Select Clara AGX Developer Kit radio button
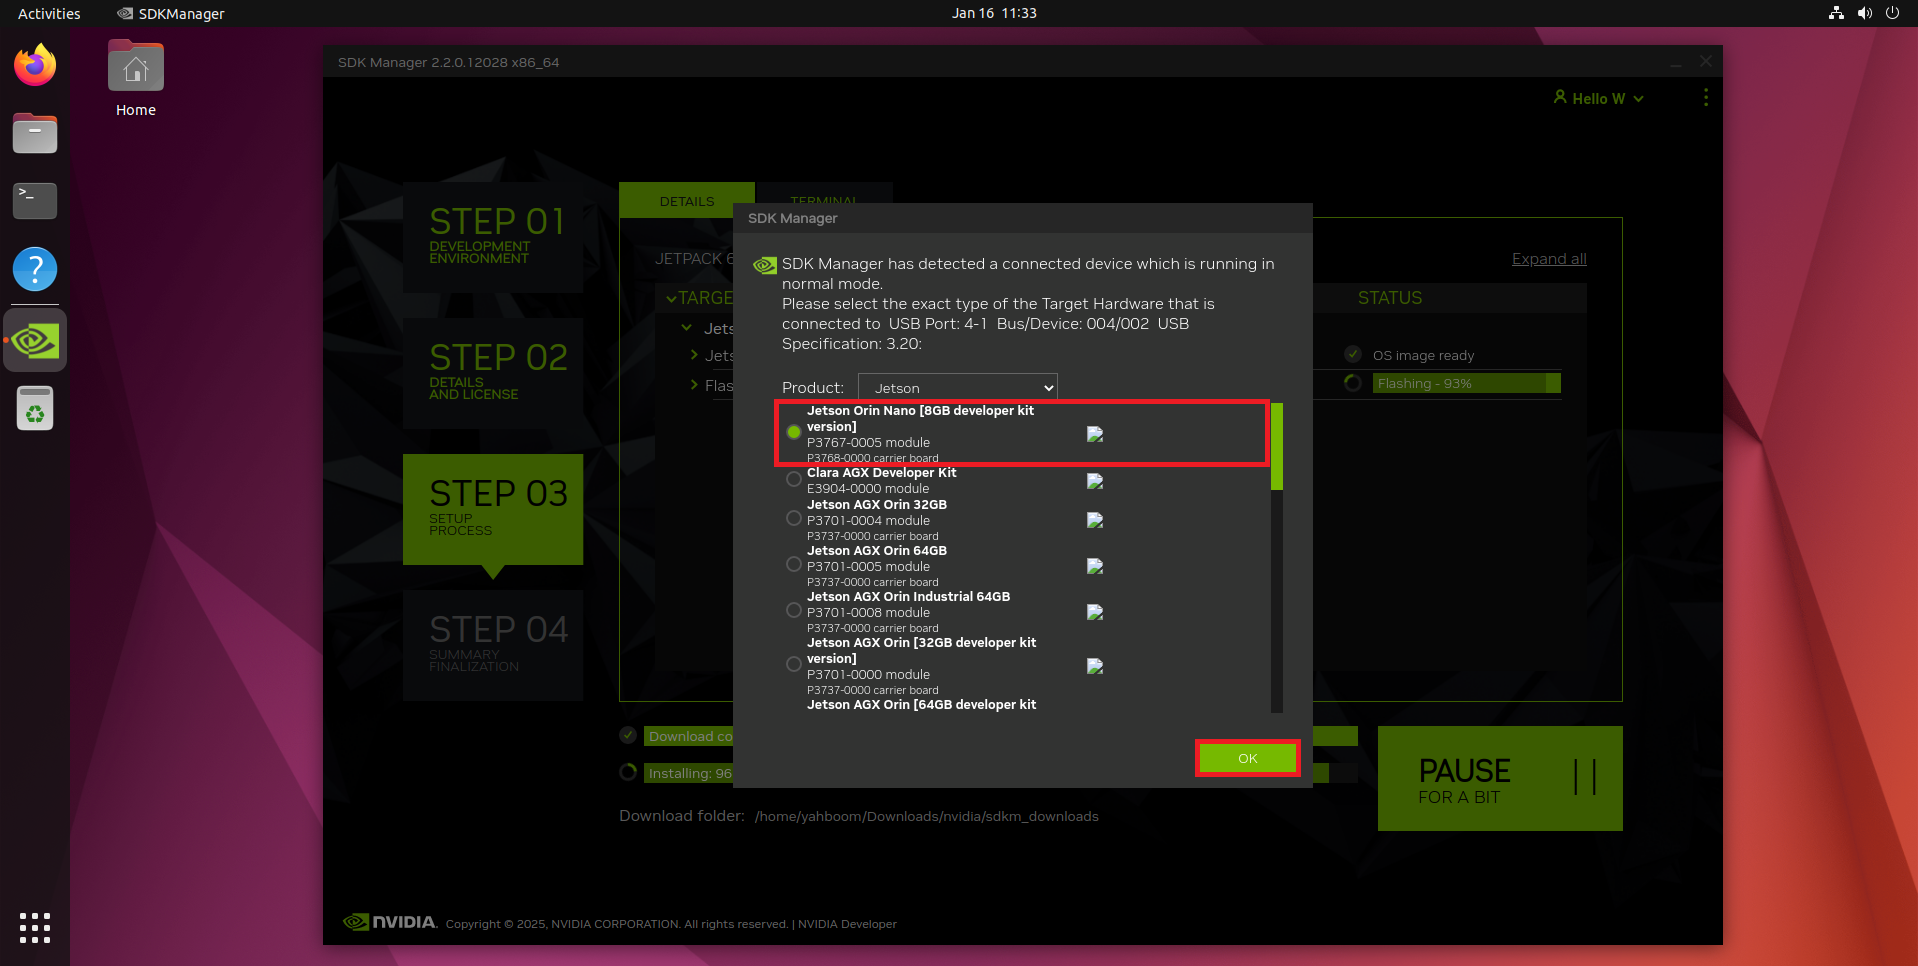 tap(794, 480)
